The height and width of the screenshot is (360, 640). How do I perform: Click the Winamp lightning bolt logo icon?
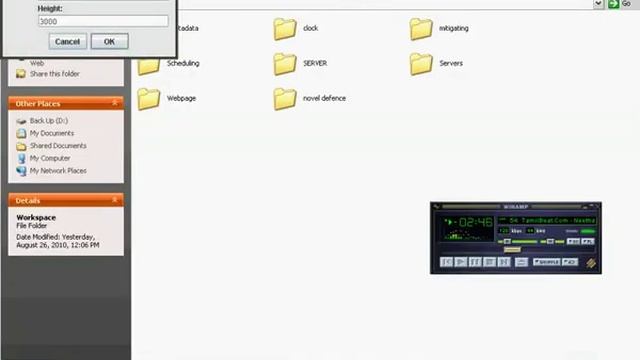591,263
